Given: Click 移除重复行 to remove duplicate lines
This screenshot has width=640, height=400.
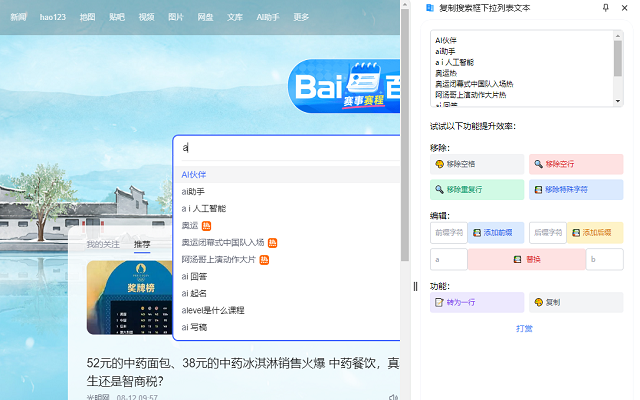Looking at the screenshot, I should 477,189.
